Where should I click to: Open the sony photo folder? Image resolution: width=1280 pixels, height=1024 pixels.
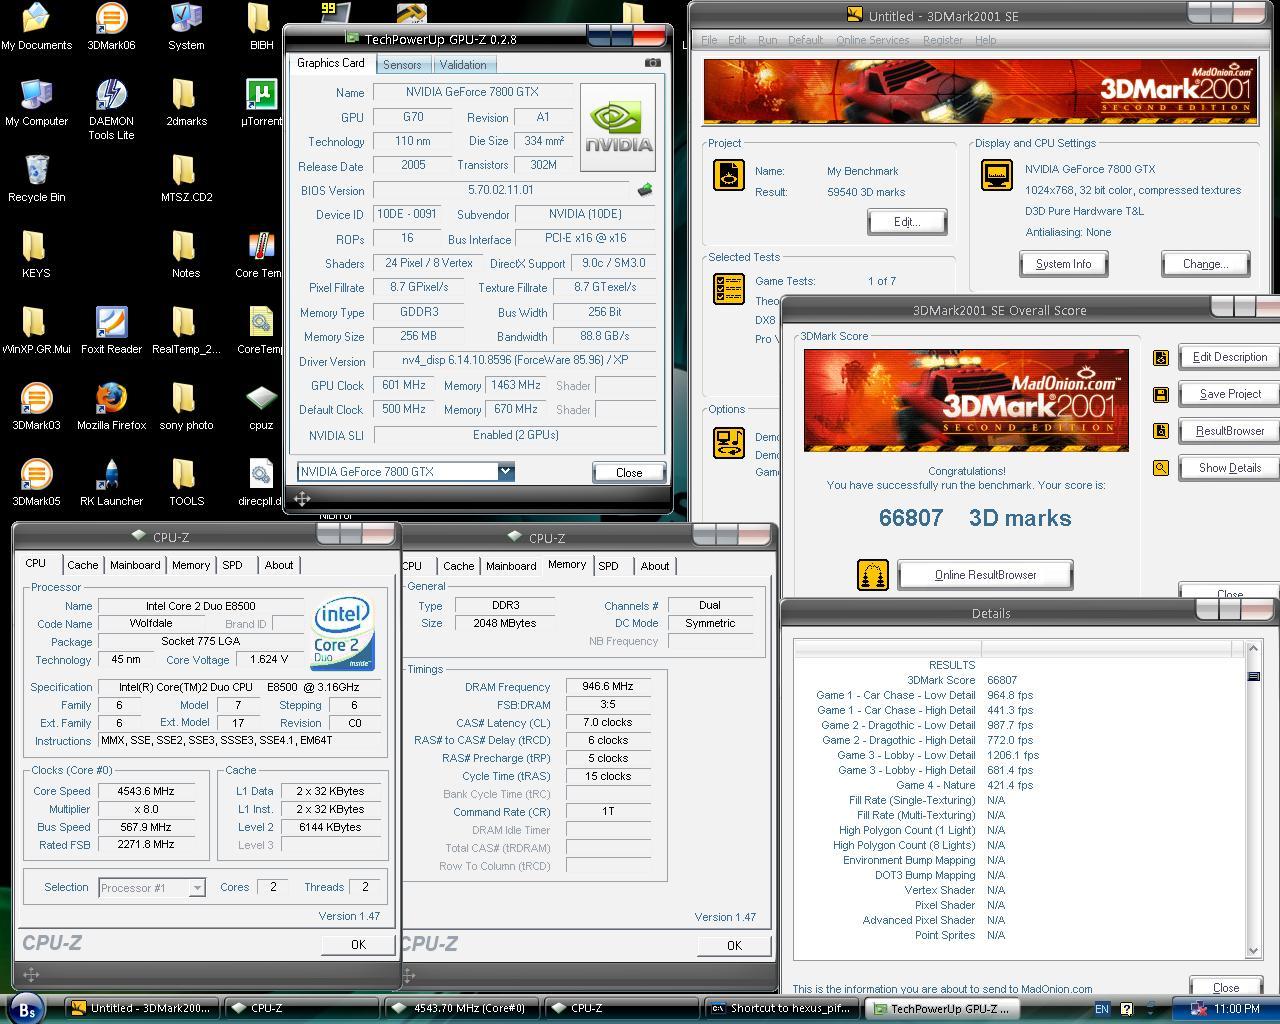click(186, 407)
